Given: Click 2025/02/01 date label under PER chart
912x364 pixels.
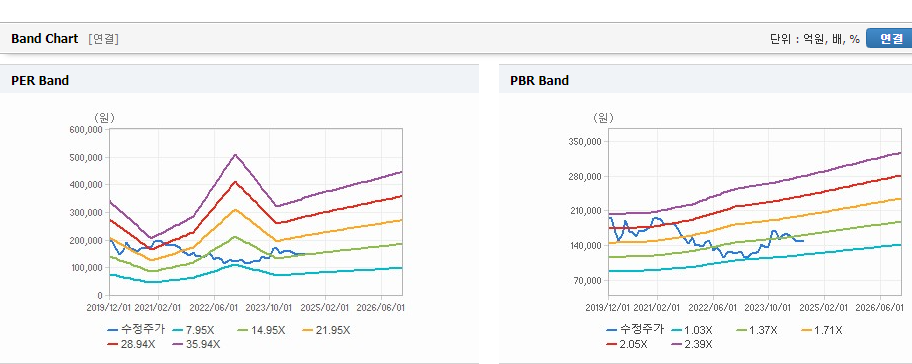Looking at the screenshot, I should point(325,307).
